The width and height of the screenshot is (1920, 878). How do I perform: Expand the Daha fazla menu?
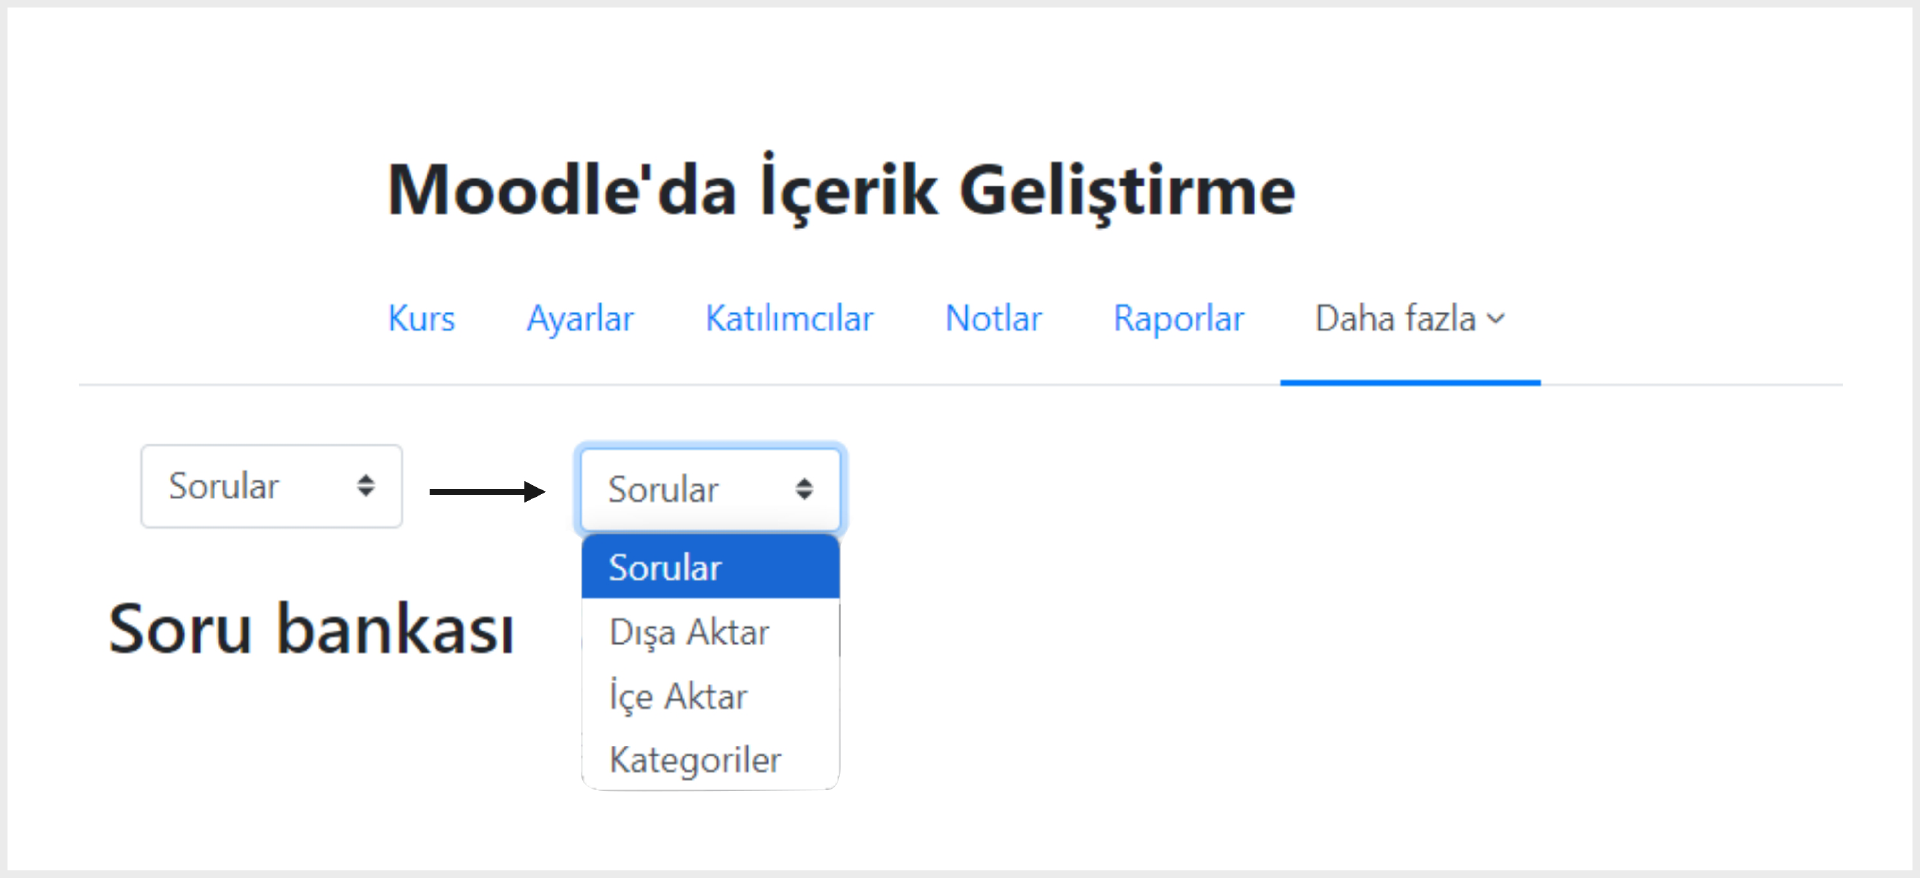point(1396,319)
